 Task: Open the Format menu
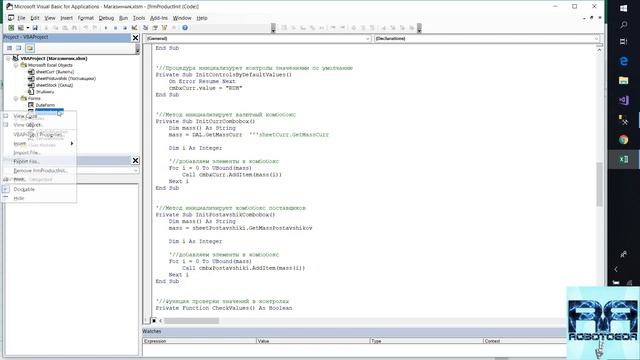click(86, 18)
